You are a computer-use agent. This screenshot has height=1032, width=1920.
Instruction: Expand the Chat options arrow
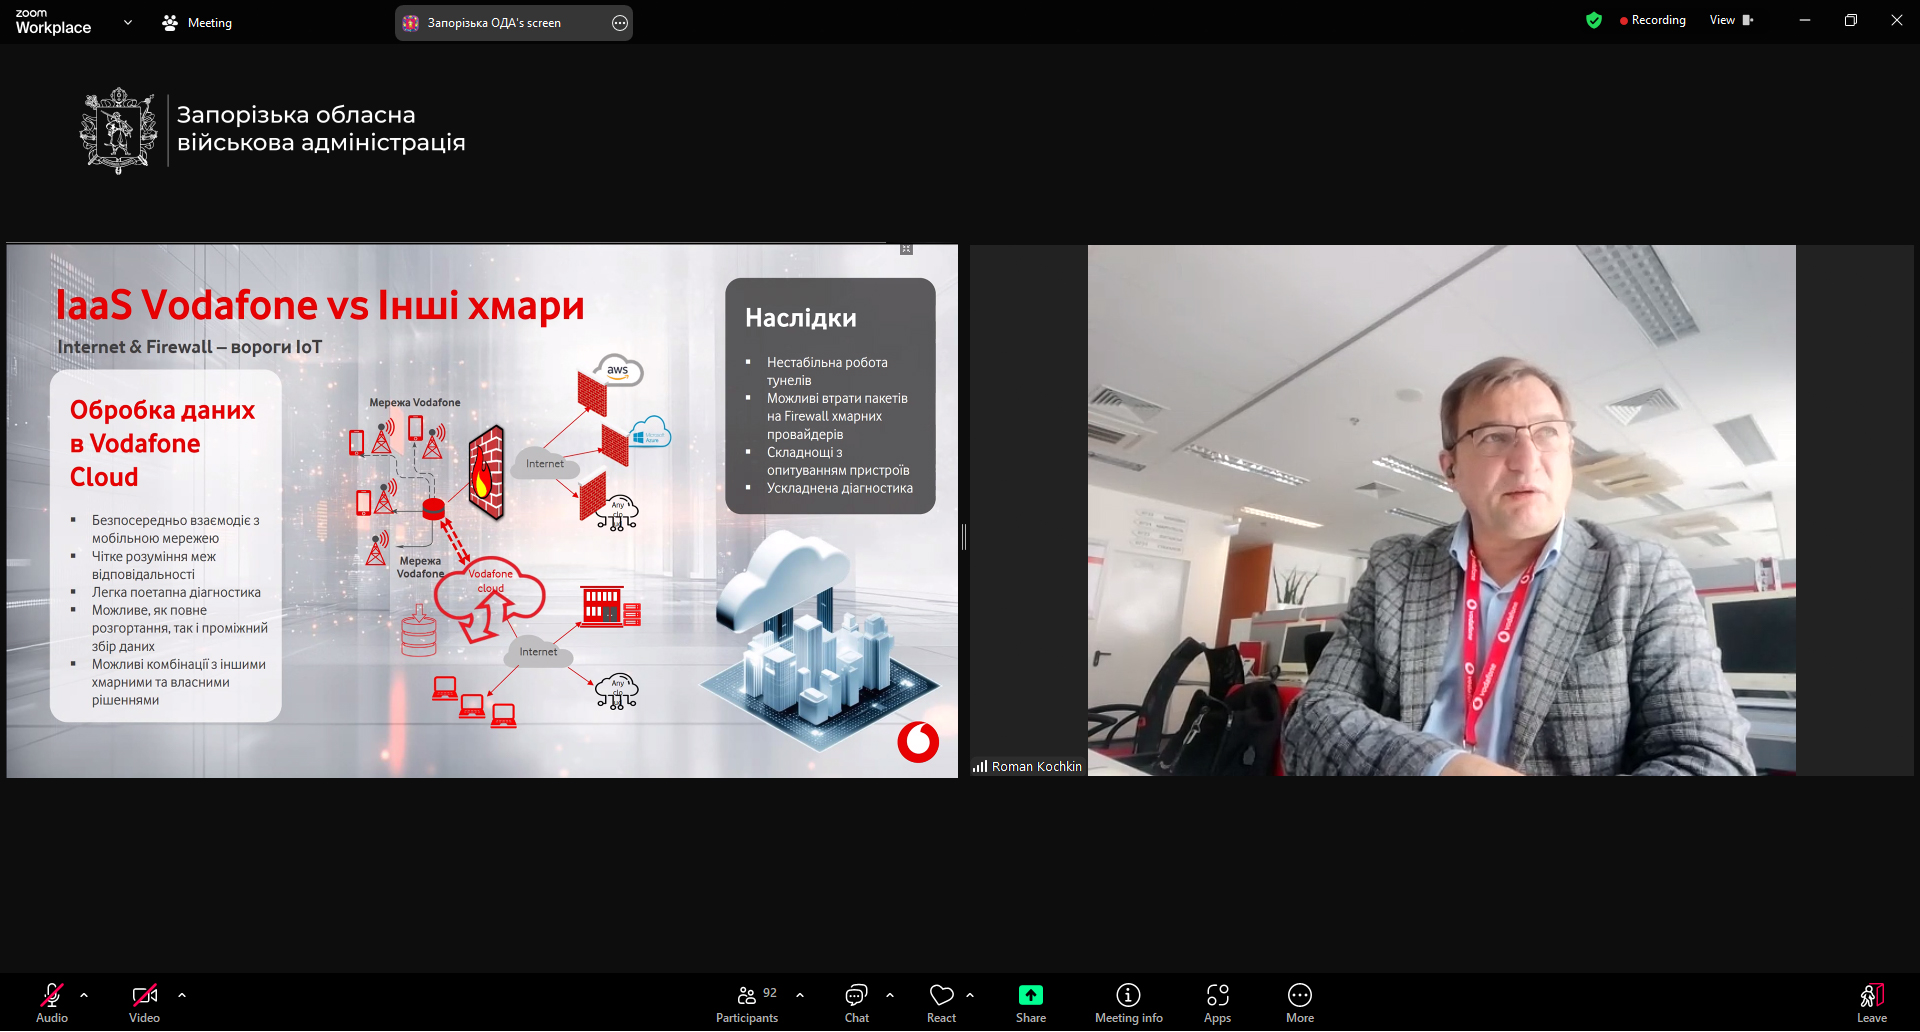(x=890, y=995)
